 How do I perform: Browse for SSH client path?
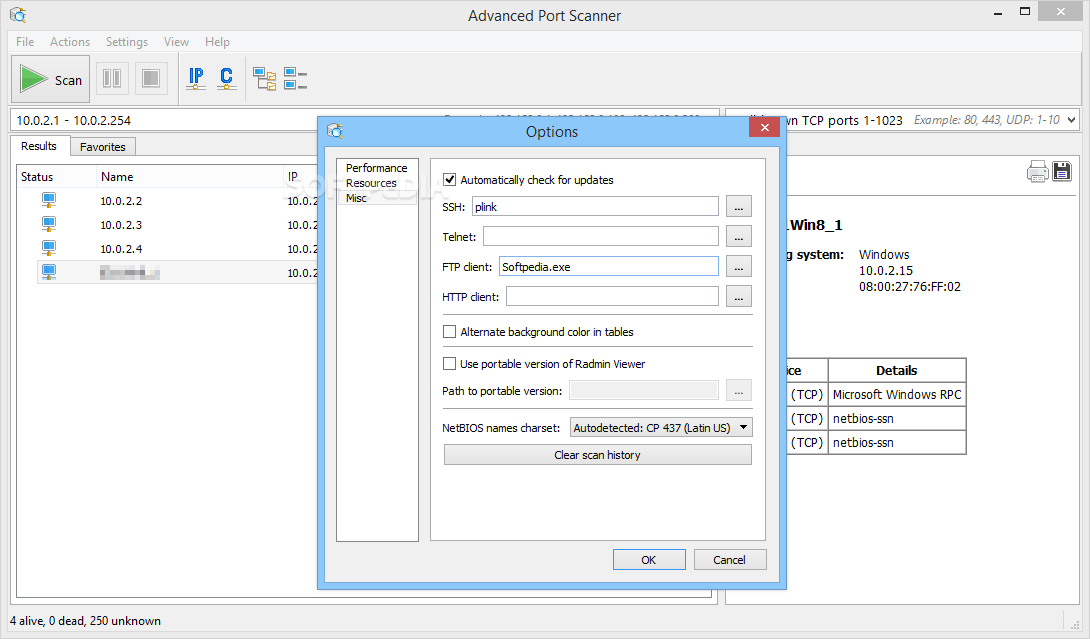click(738, 207)
